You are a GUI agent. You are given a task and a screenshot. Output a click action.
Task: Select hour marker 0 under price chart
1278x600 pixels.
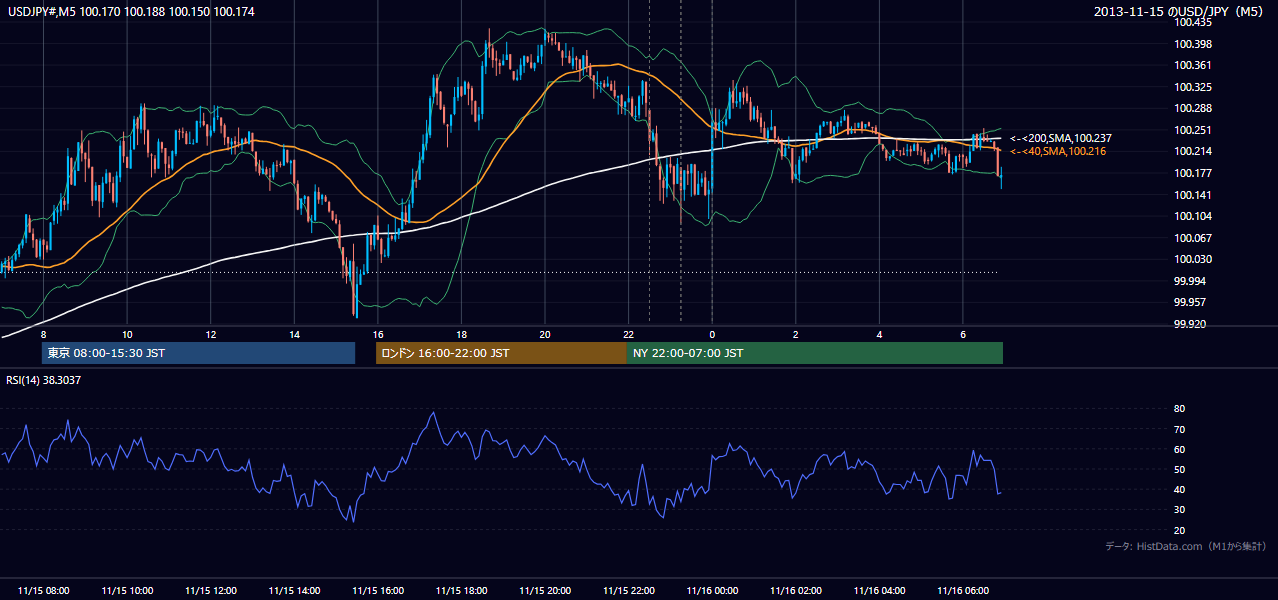pyautogui.click(x=712, y=334)
